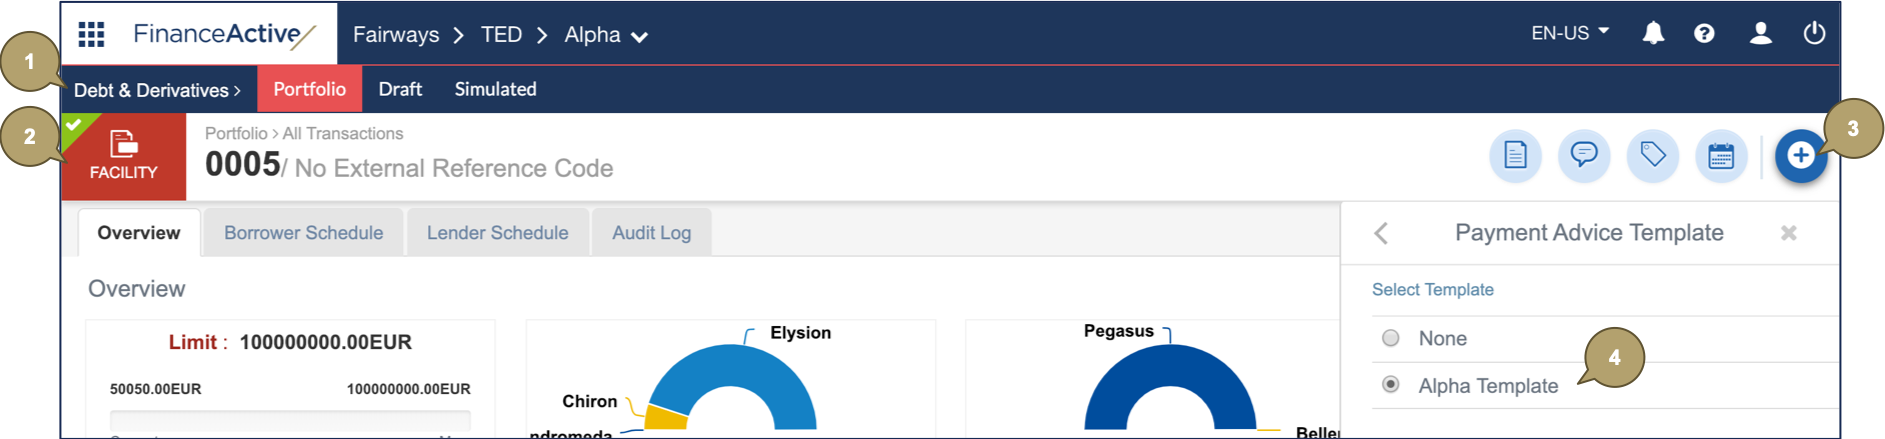Click the tag icon button
Image resolution: width=1885 pixels, height=439 pixels.
1653,156
